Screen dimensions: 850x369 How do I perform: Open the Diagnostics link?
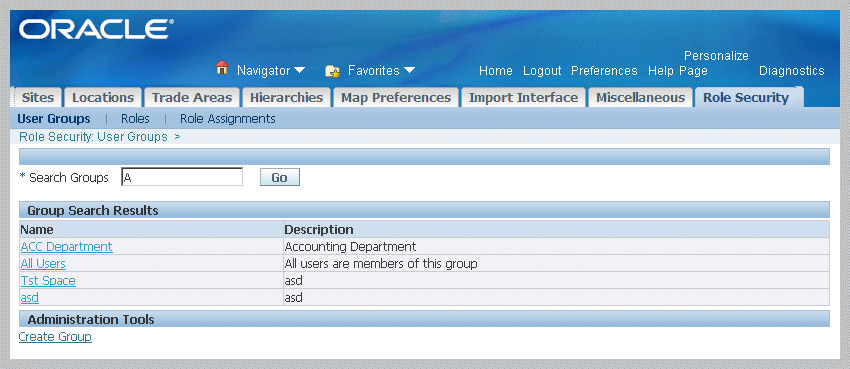(x=791, y=71)
